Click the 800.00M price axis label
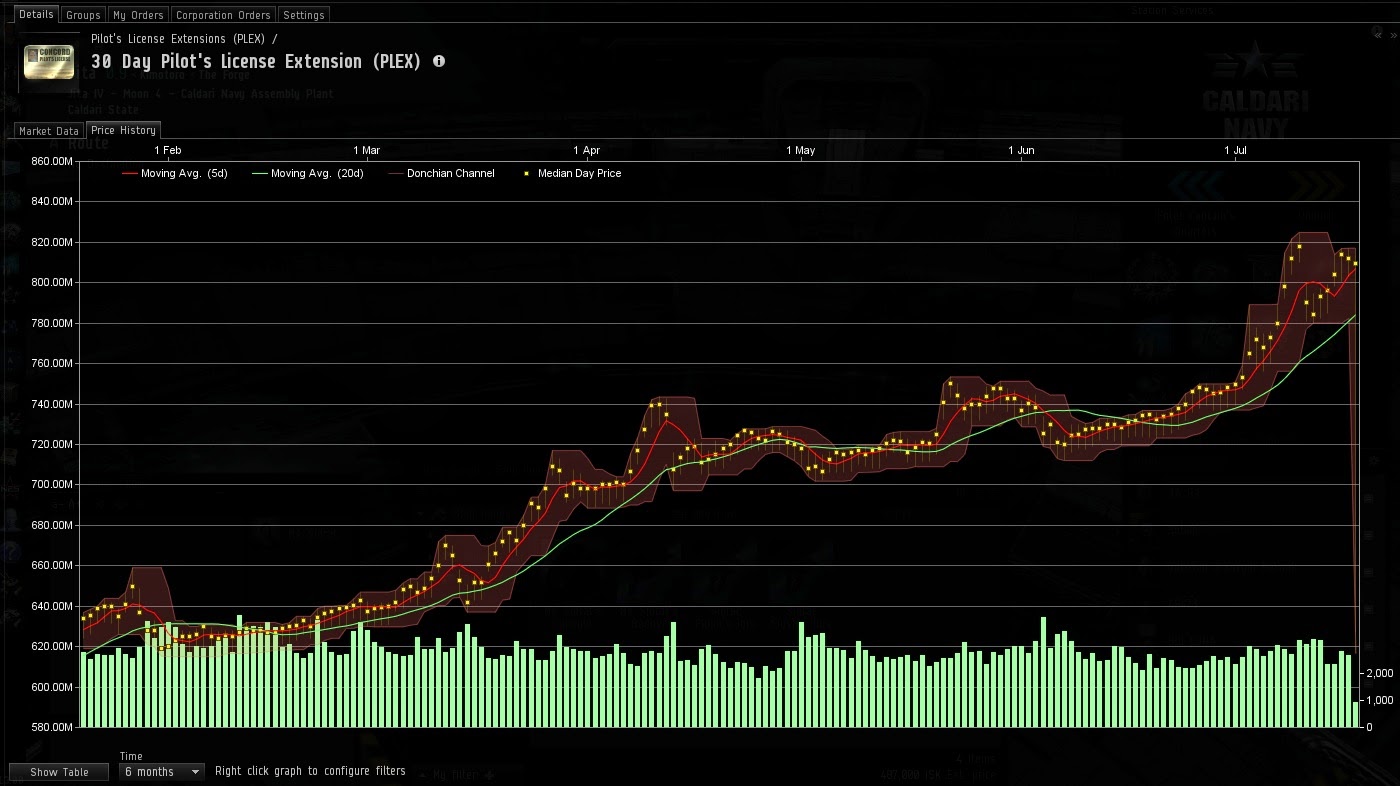 coord(52,283)
